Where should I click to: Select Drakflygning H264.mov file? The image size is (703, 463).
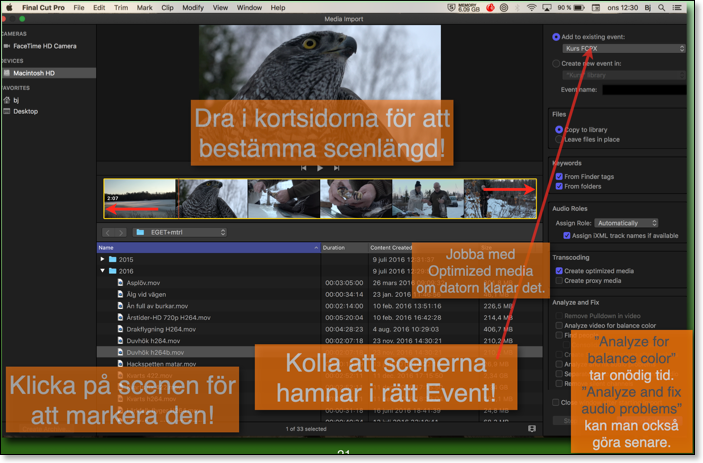pos(161,329)
